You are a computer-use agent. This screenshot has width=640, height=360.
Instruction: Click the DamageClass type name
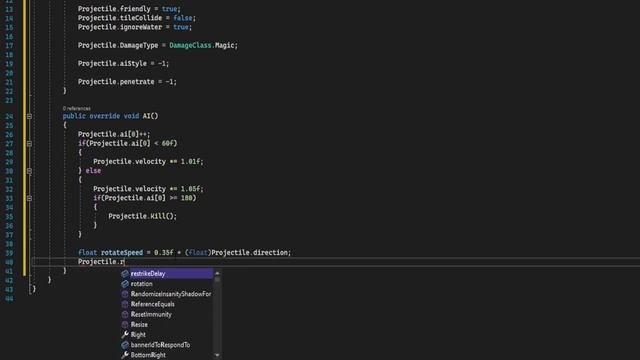190,45
